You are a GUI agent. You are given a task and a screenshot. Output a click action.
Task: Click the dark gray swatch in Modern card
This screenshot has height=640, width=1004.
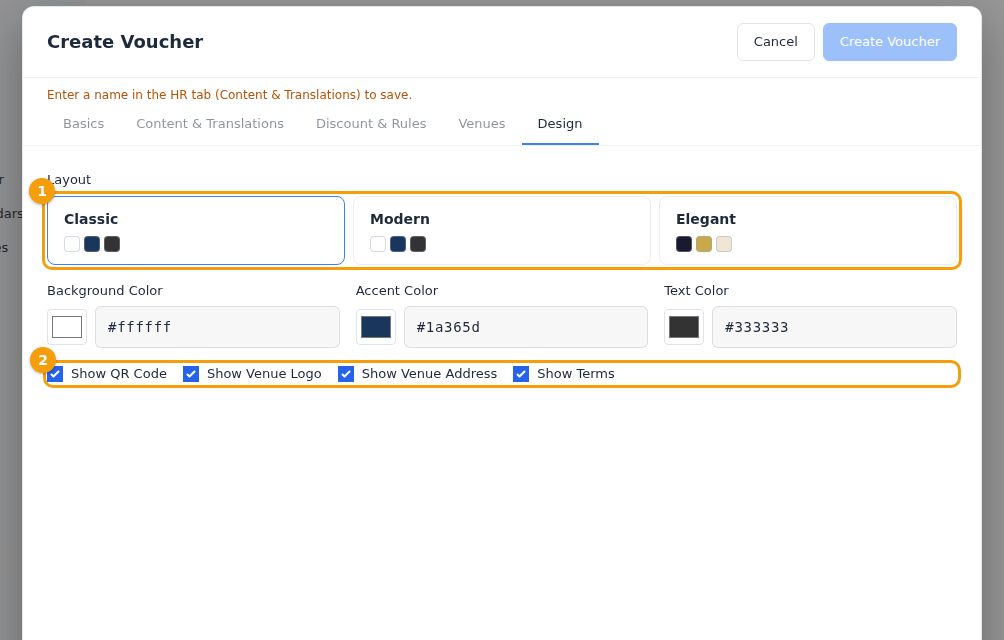click(418, 244)
